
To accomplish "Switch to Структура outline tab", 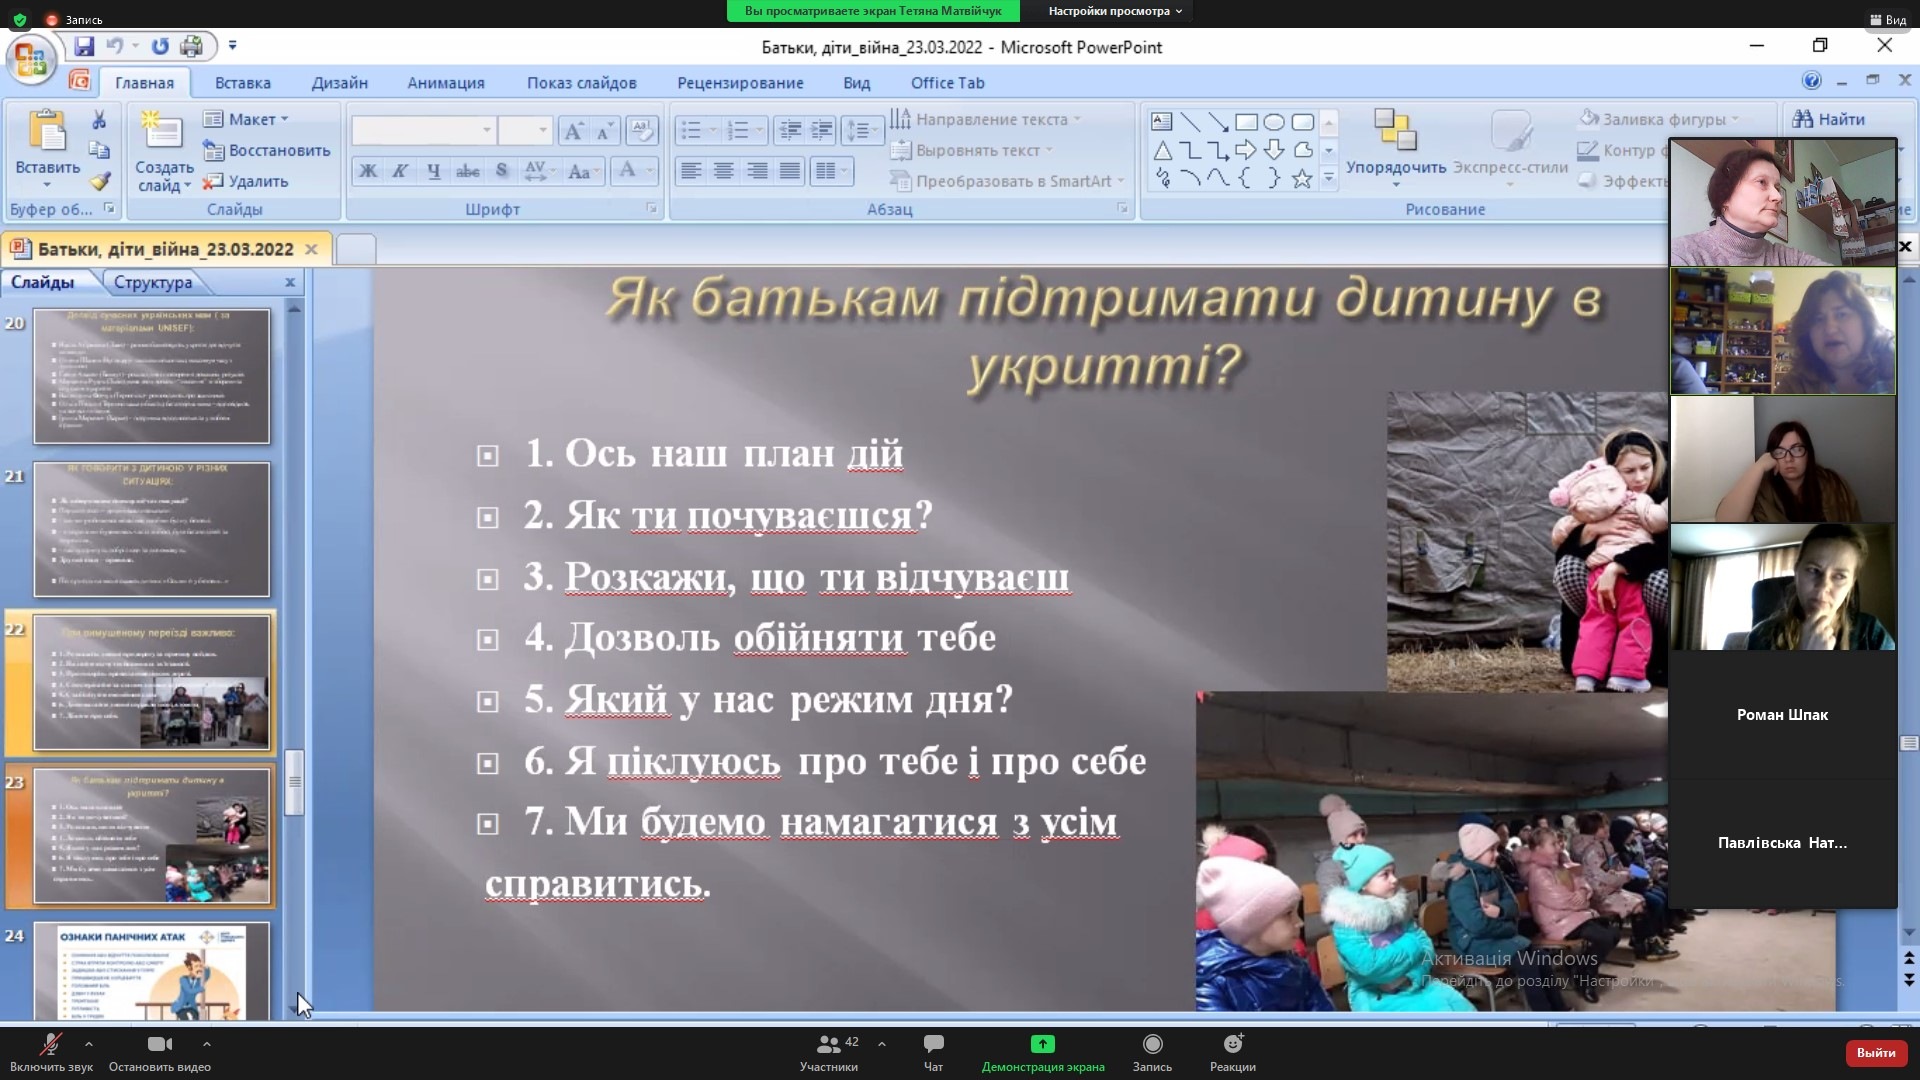I will tap(153, 283).
